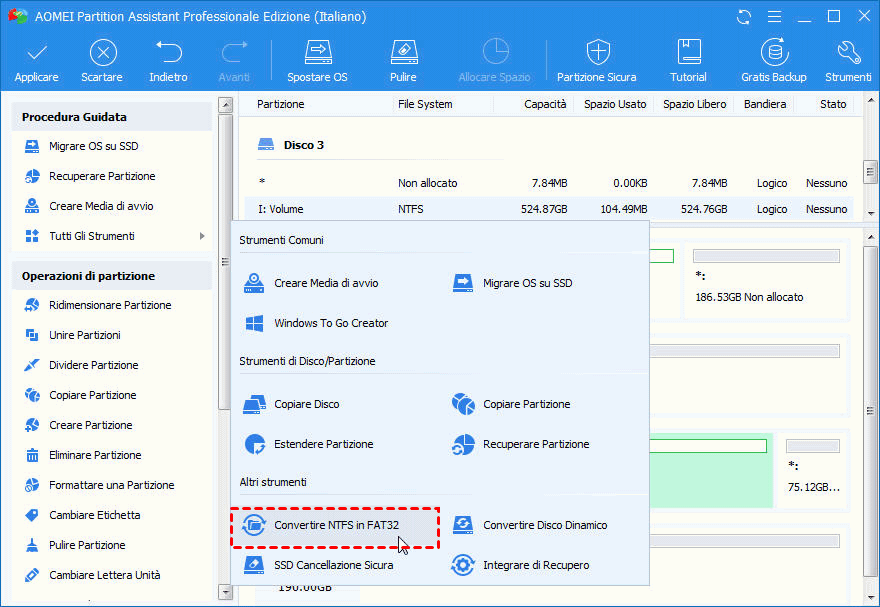Select the Pulire wipe icon

pos(403,60)
